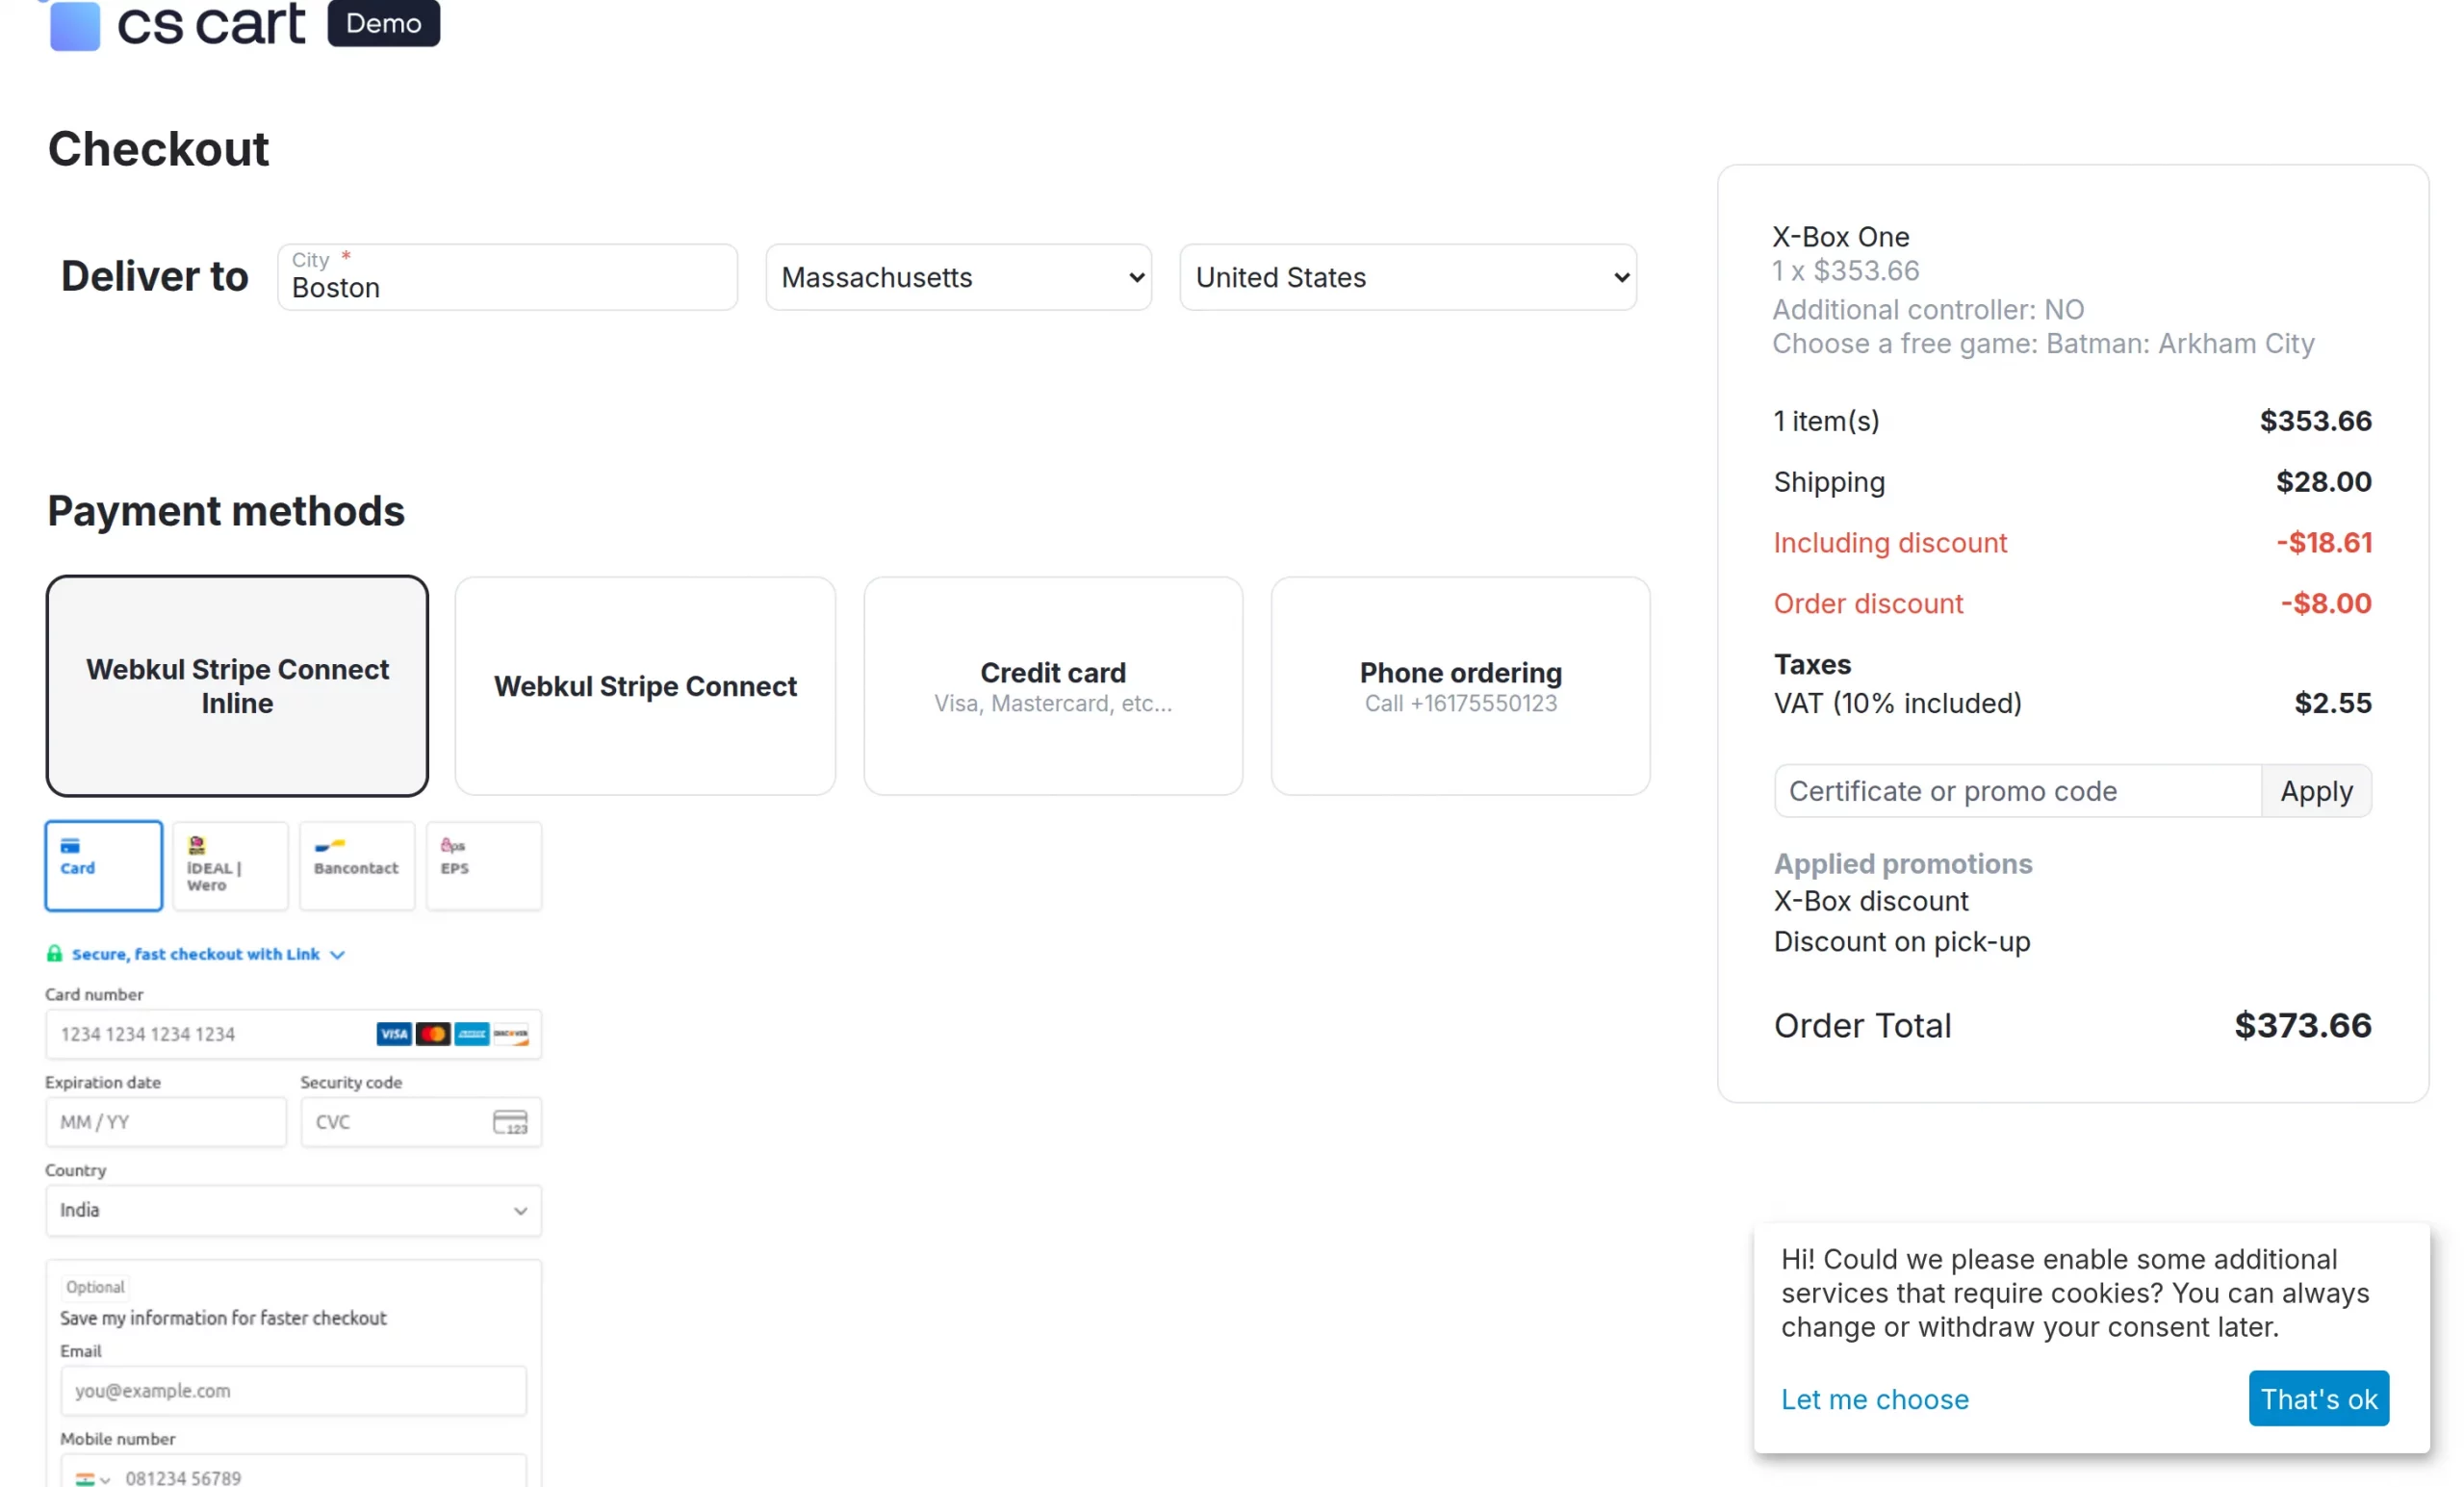Click the Including discount -$18.61 amount

click(2324, 543)
